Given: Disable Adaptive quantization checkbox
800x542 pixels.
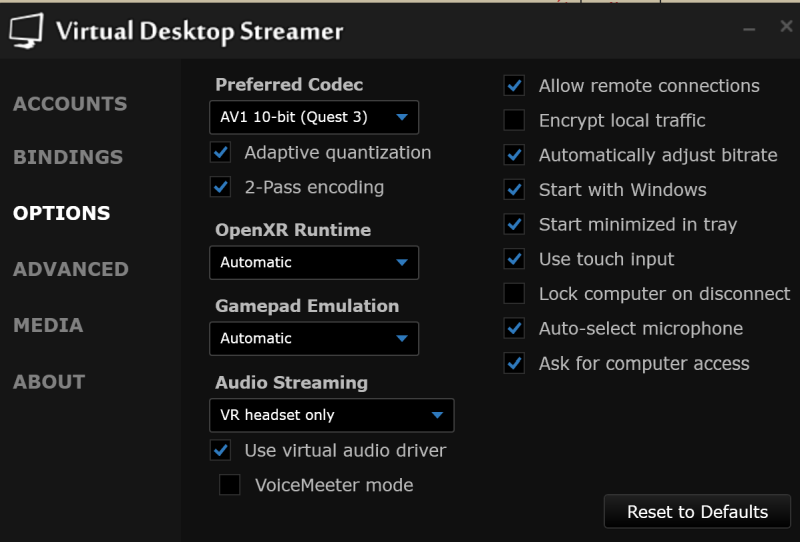Looking at the screenshot, I should [x=221, y=153].
